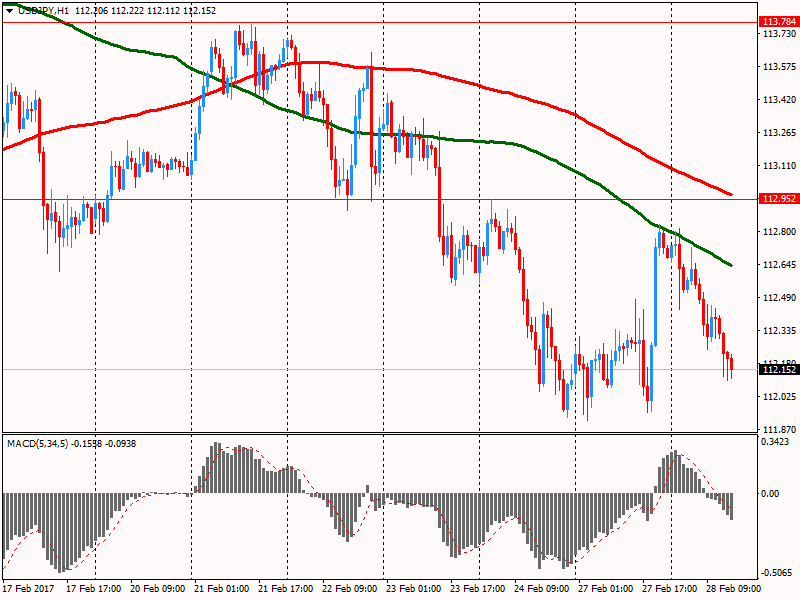Viewport: 800px width, 600px height.
Task: Select the 27 Feb 17:00 time label
Action: click(669, 588)
